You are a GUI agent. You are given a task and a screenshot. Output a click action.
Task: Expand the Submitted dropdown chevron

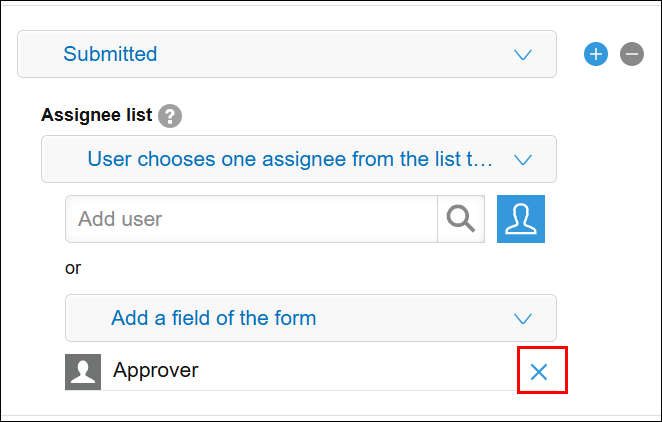522,55
